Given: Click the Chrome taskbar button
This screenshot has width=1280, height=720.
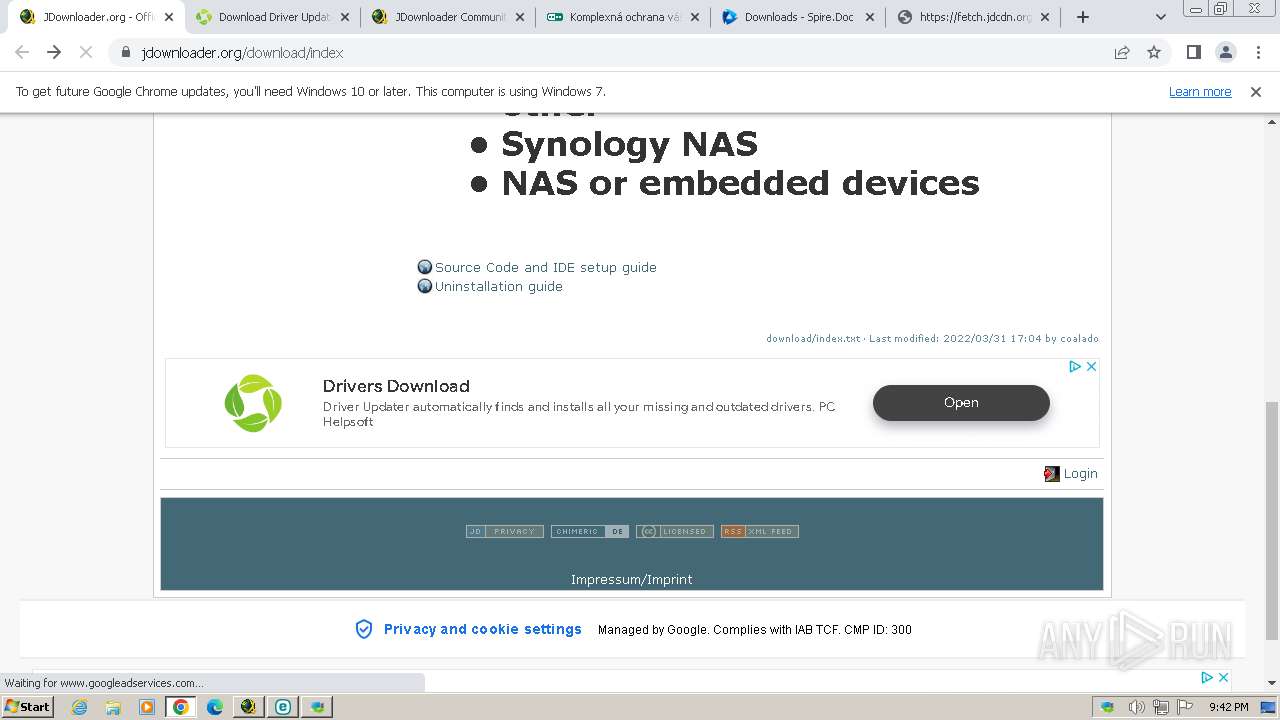Looking at the screenshot, I should (x=181, y=707).
